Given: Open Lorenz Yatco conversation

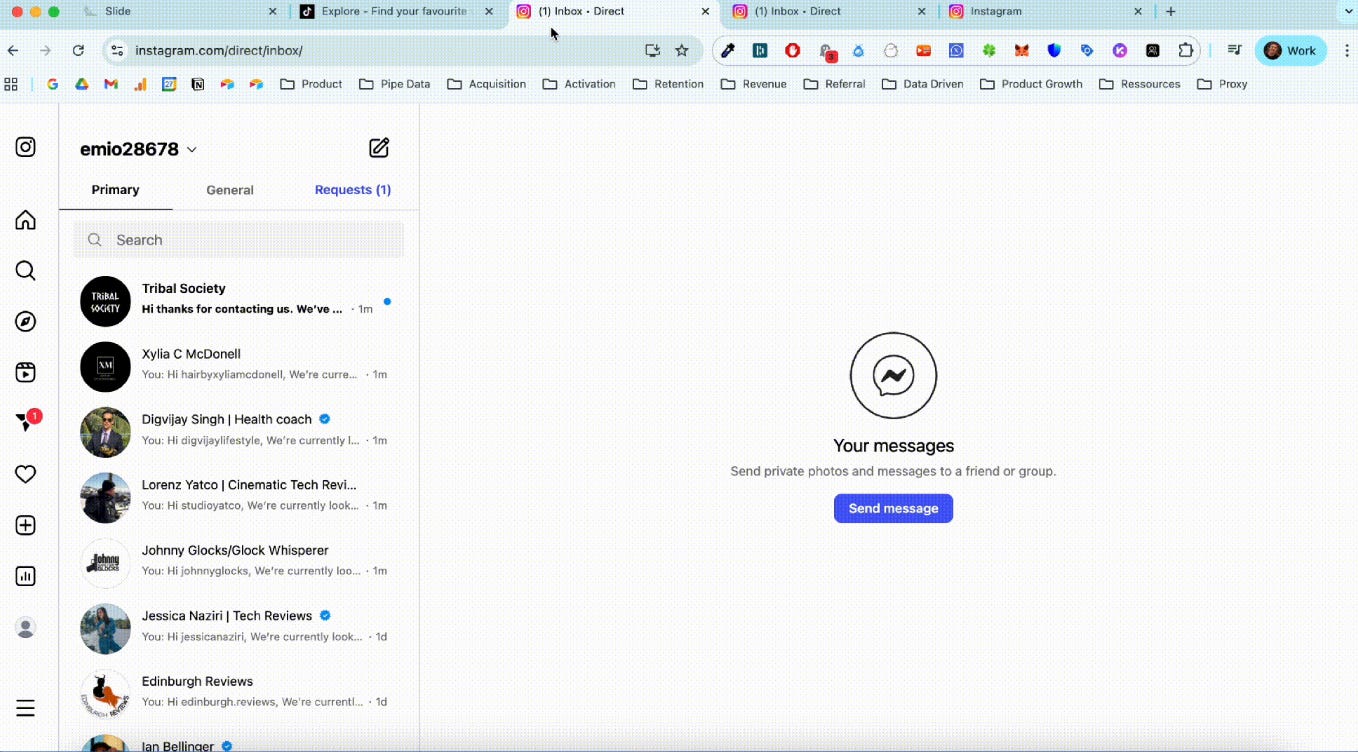Looking at the screenshot, I should tap(239, 498).
